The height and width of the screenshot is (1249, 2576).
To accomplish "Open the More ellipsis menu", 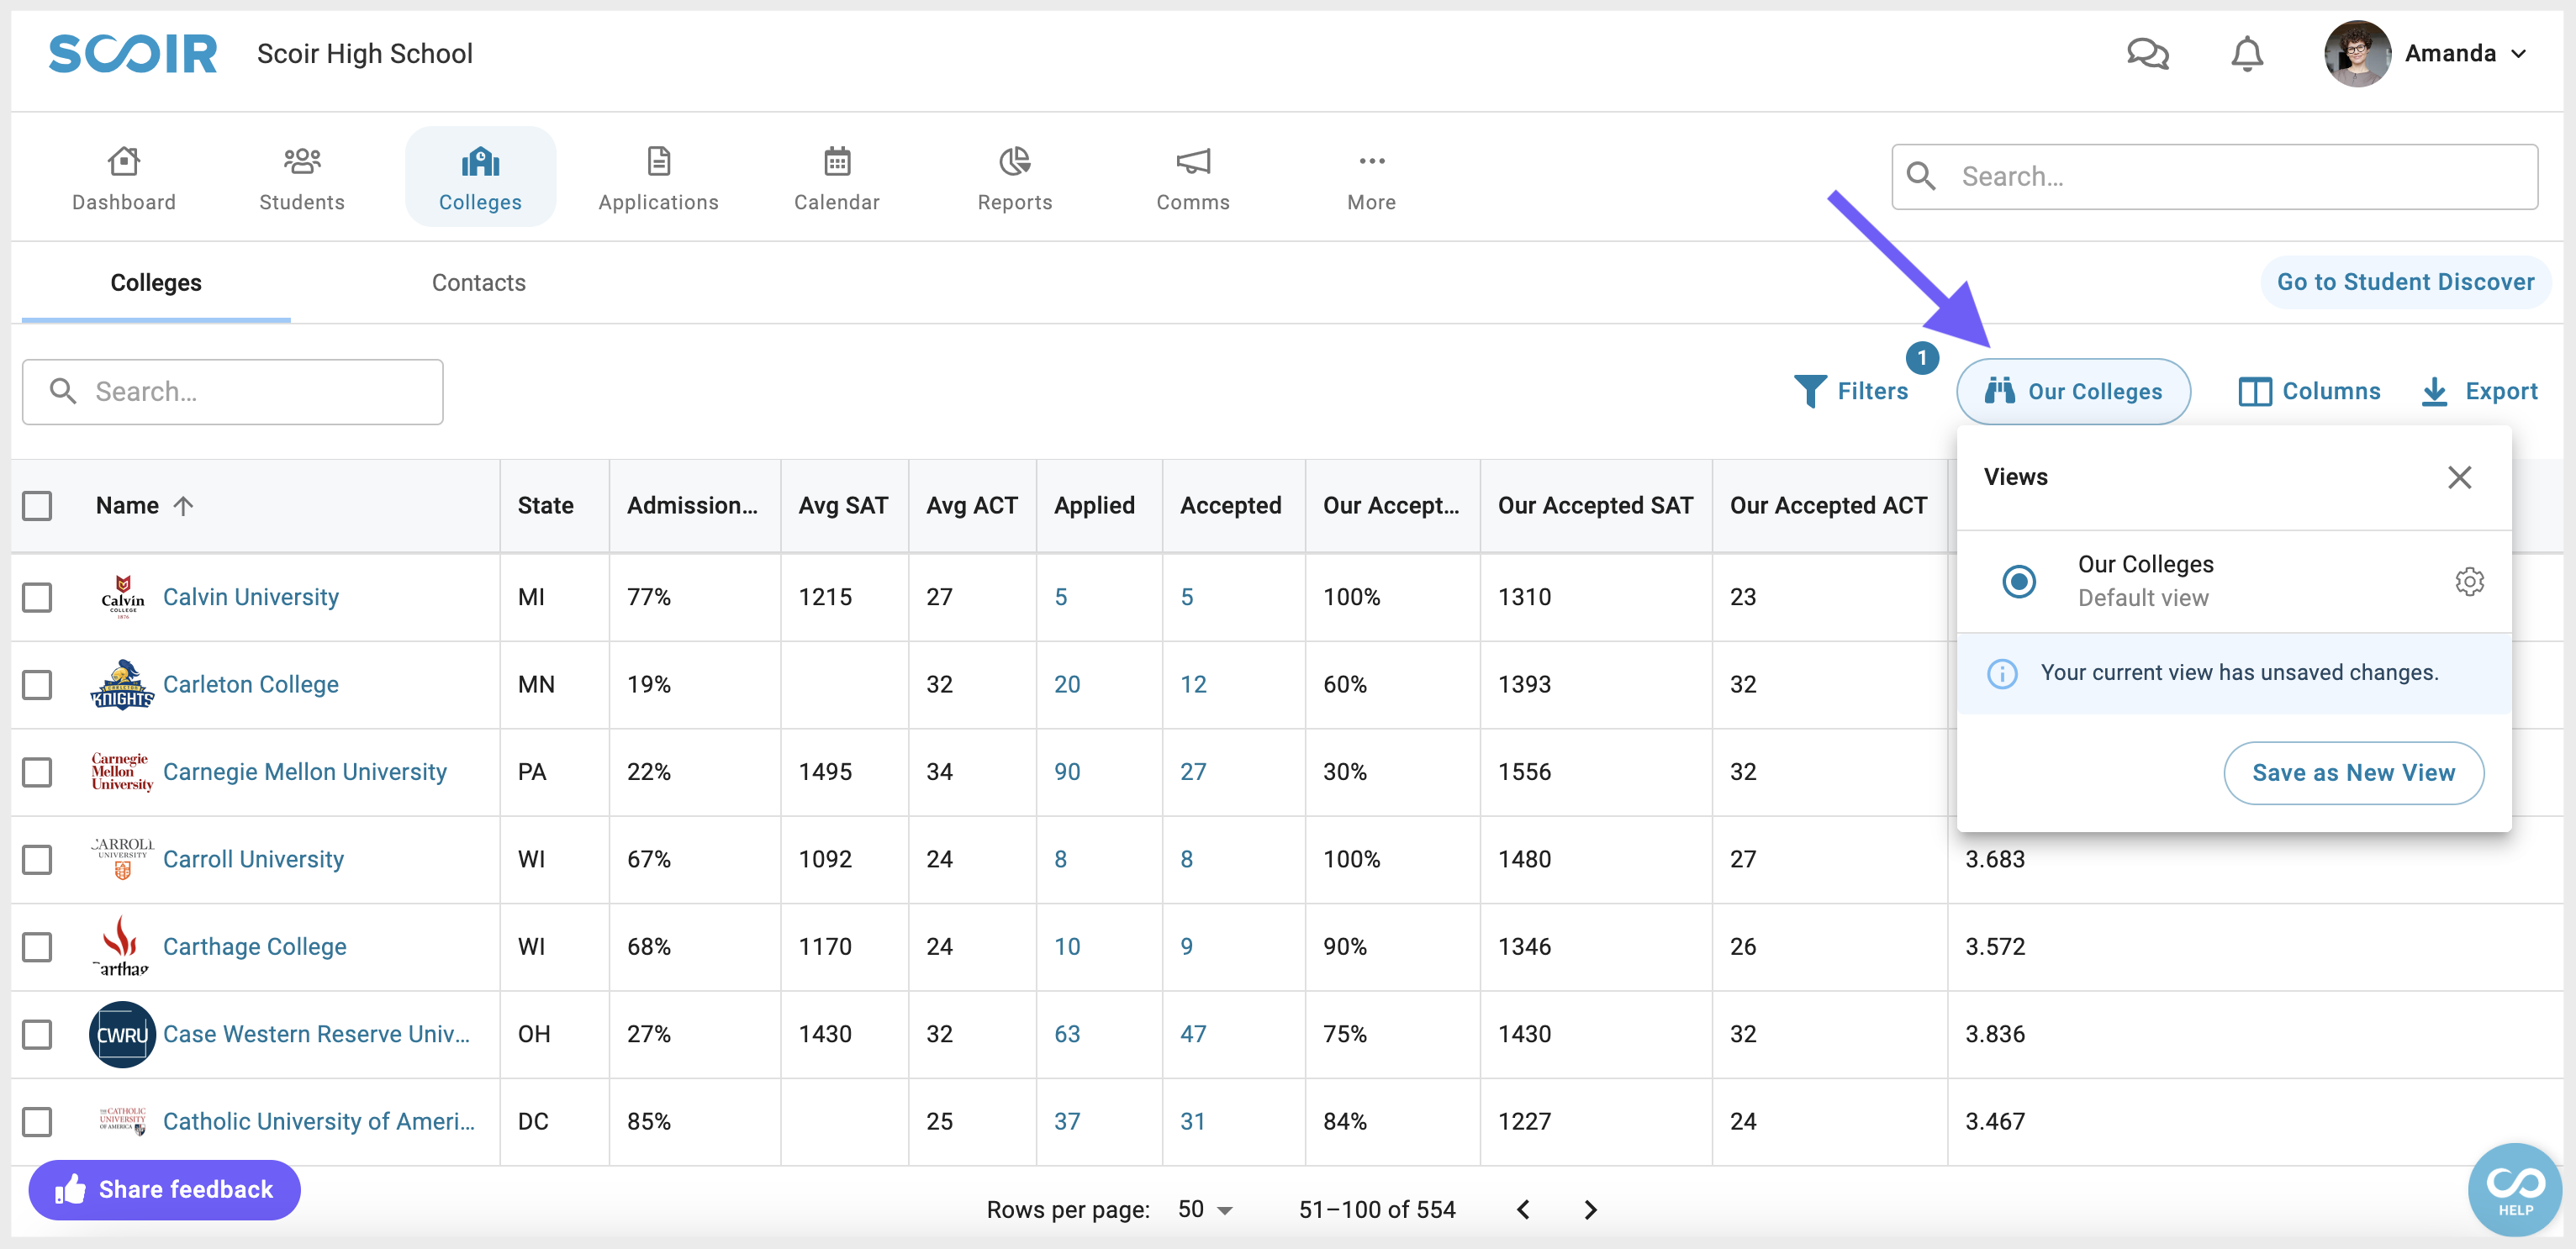I will (1372, 161).
